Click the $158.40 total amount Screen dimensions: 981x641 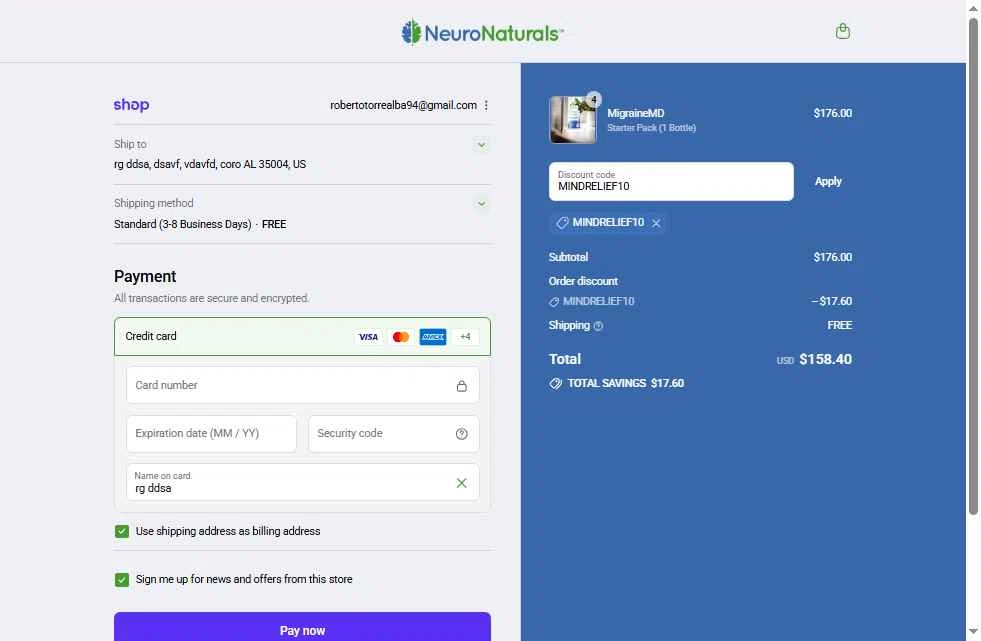(825, 360)
